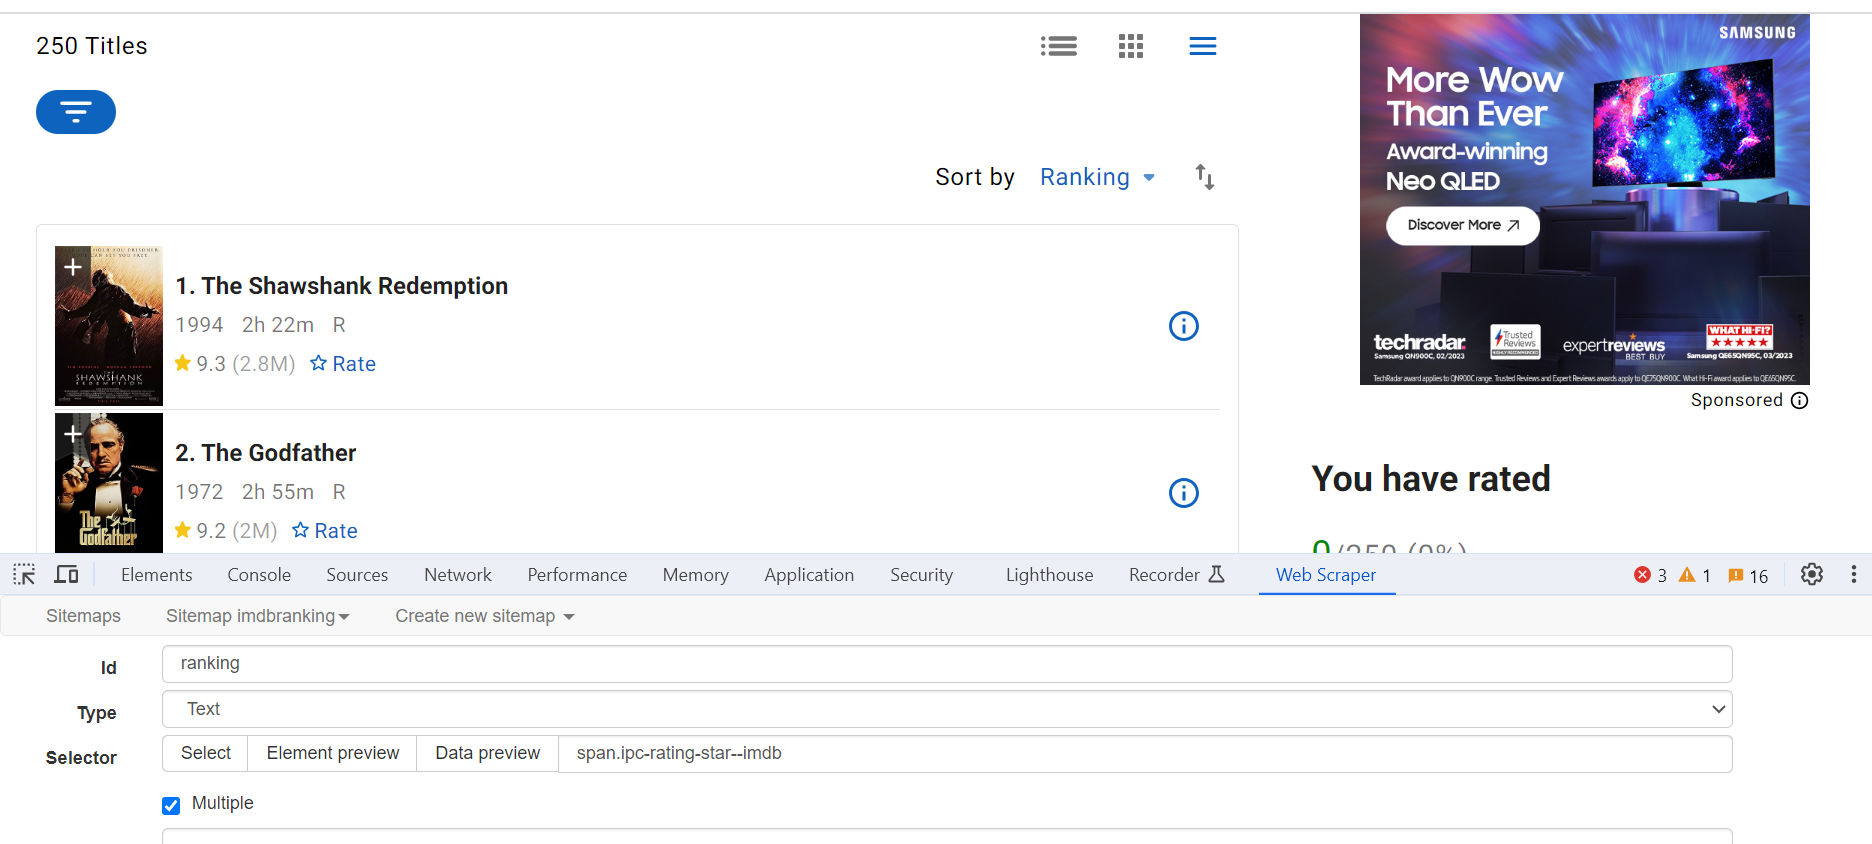
Task: Select the compact list view icon
Action: 1202,46
